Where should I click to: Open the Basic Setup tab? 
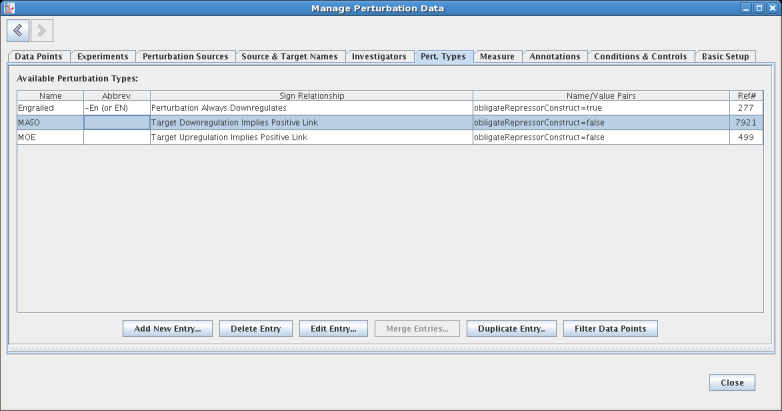pyautogui.click(x=725, y=56)
